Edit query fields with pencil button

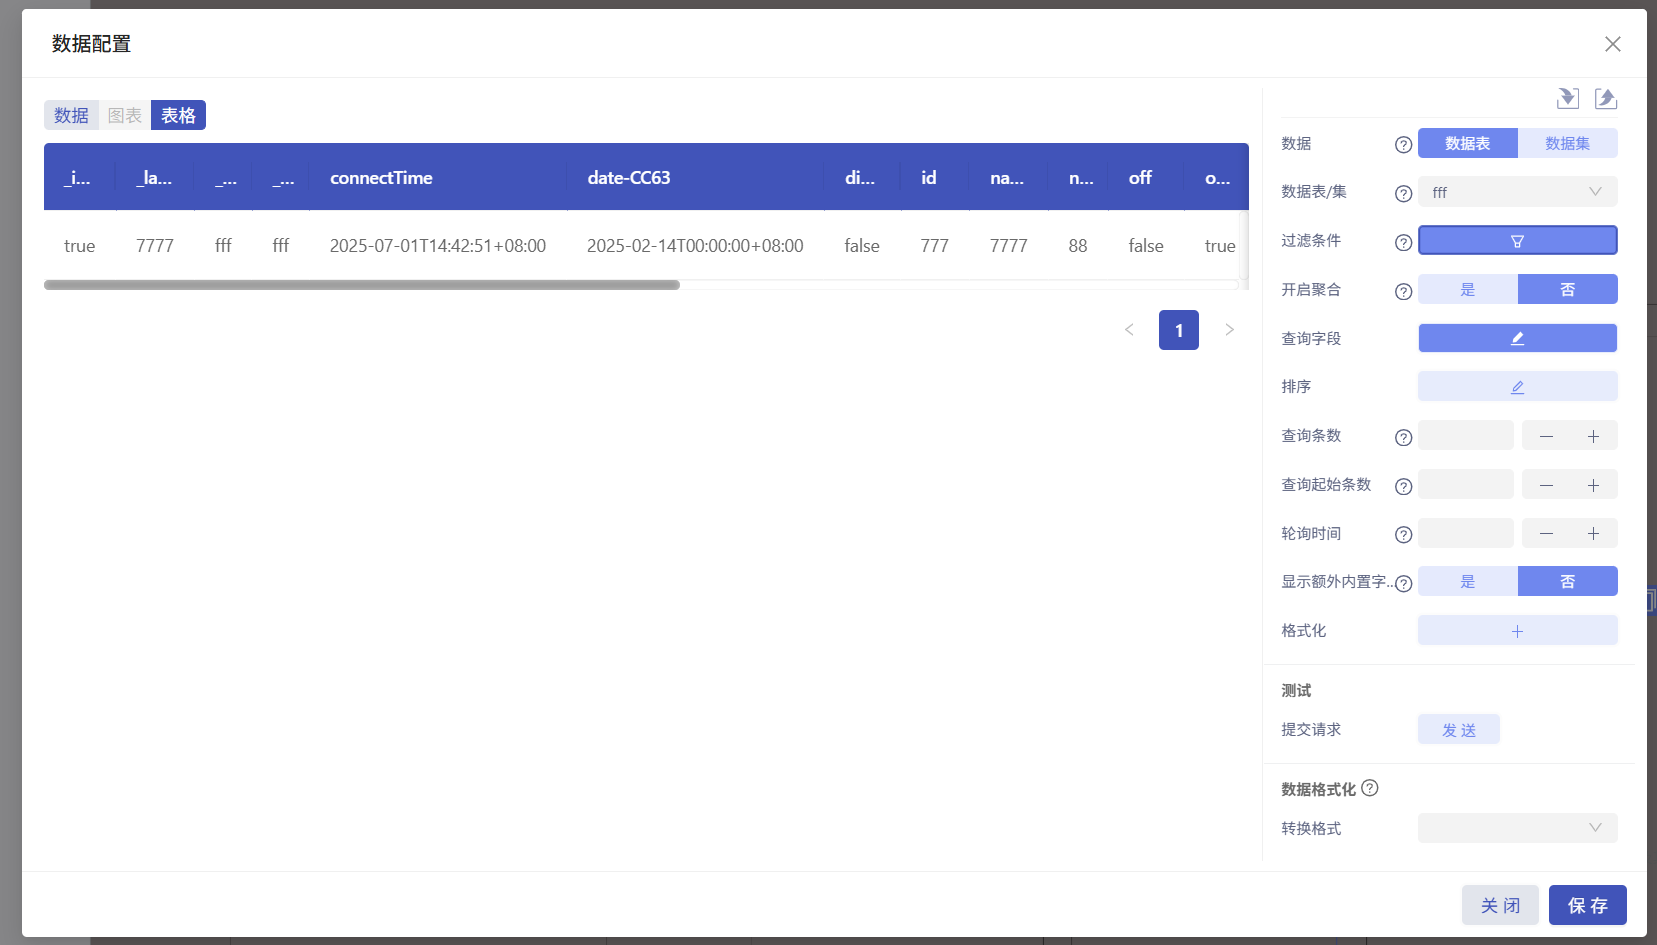point(1517,338)
